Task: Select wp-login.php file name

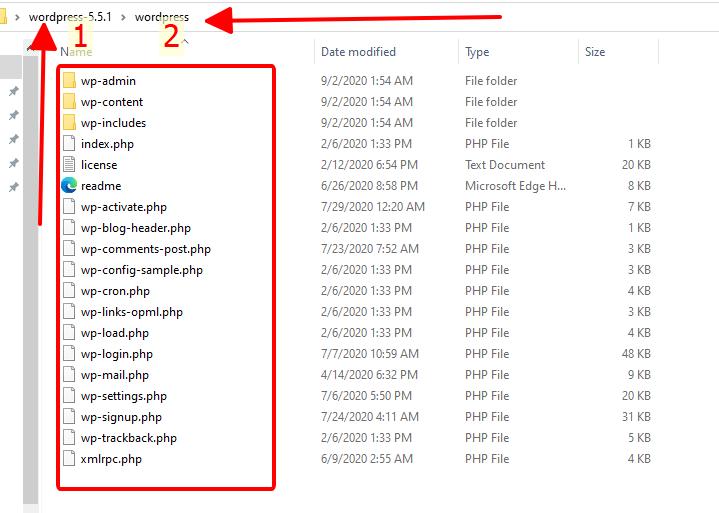Action: (116, 354)
